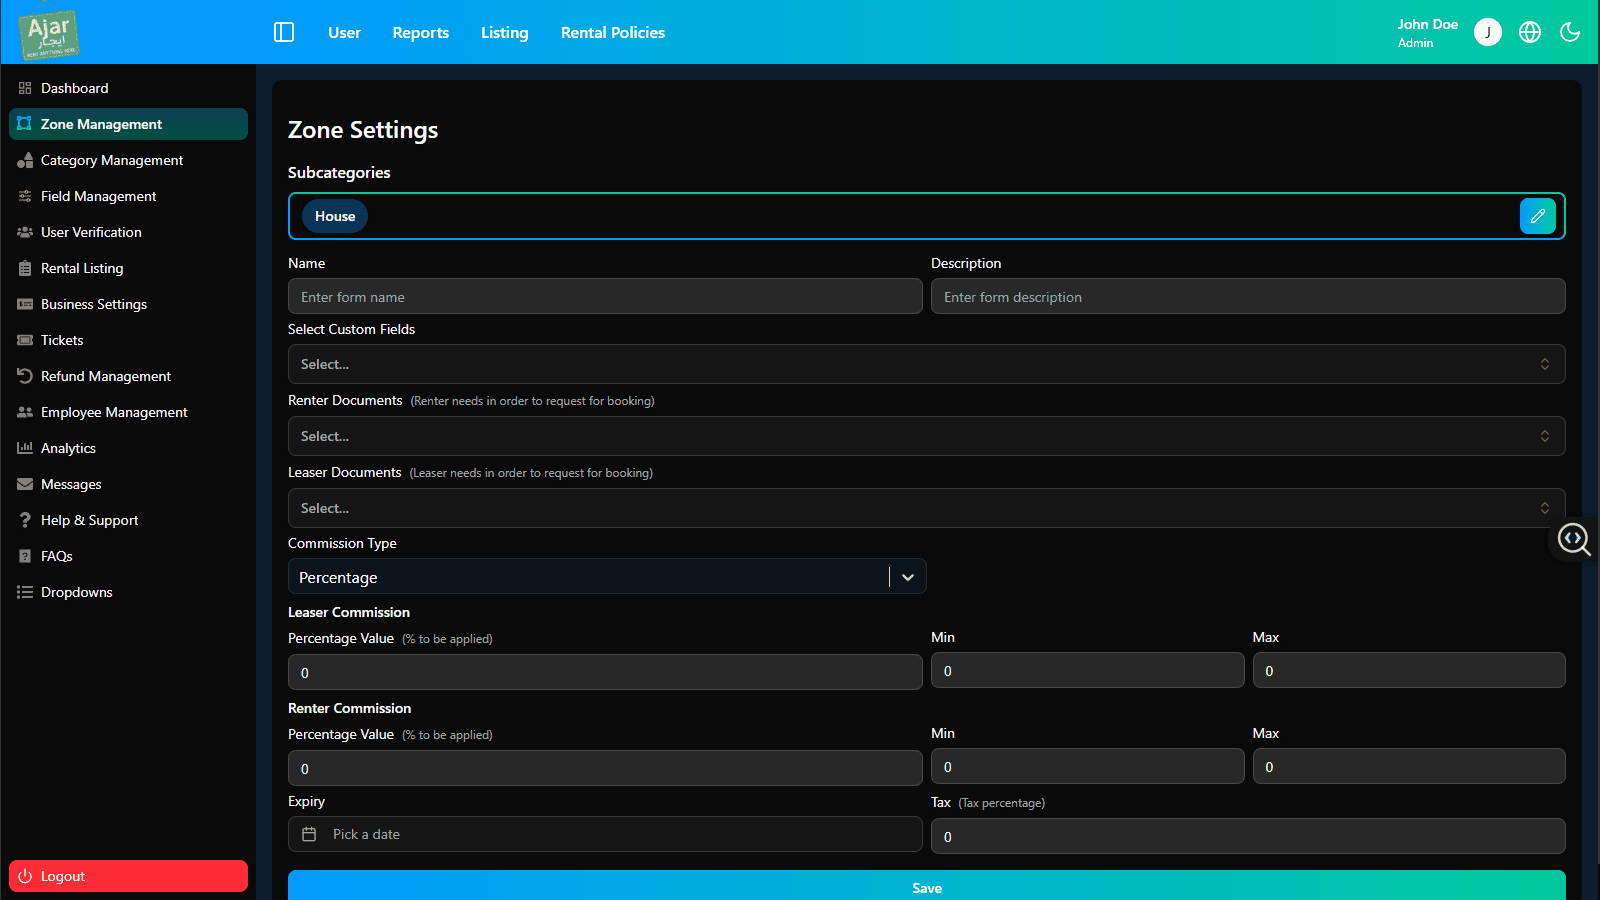Open Refund Management page
This screenshot has width=1600, height=900.
pos(128,376)
